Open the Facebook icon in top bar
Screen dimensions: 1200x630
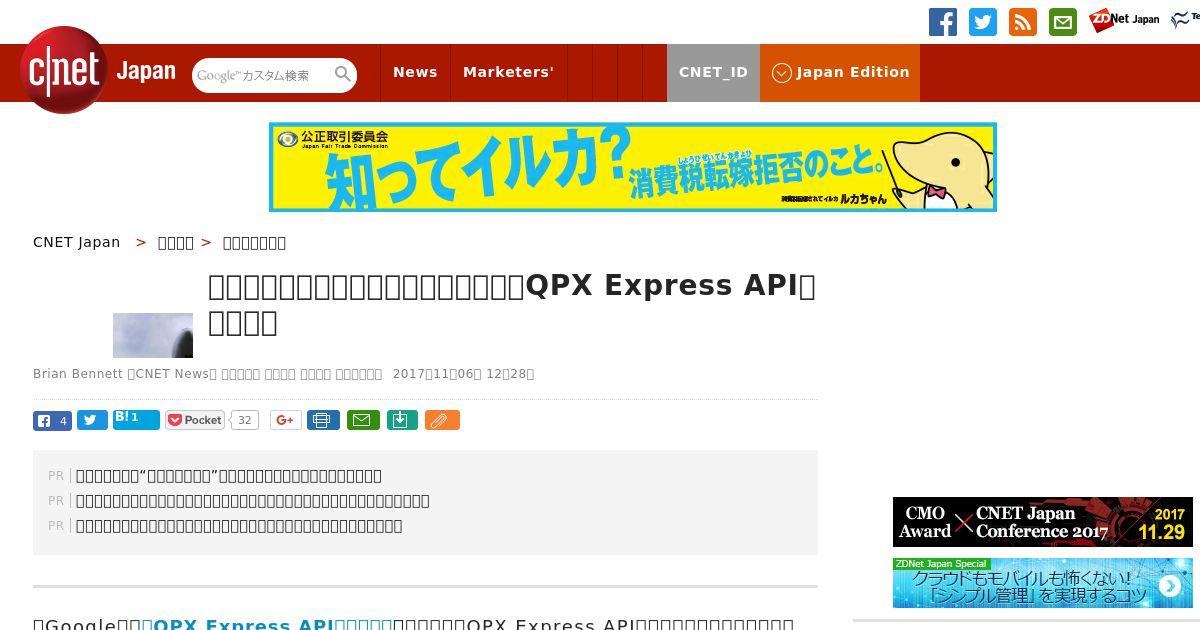(x=943, y=22)
